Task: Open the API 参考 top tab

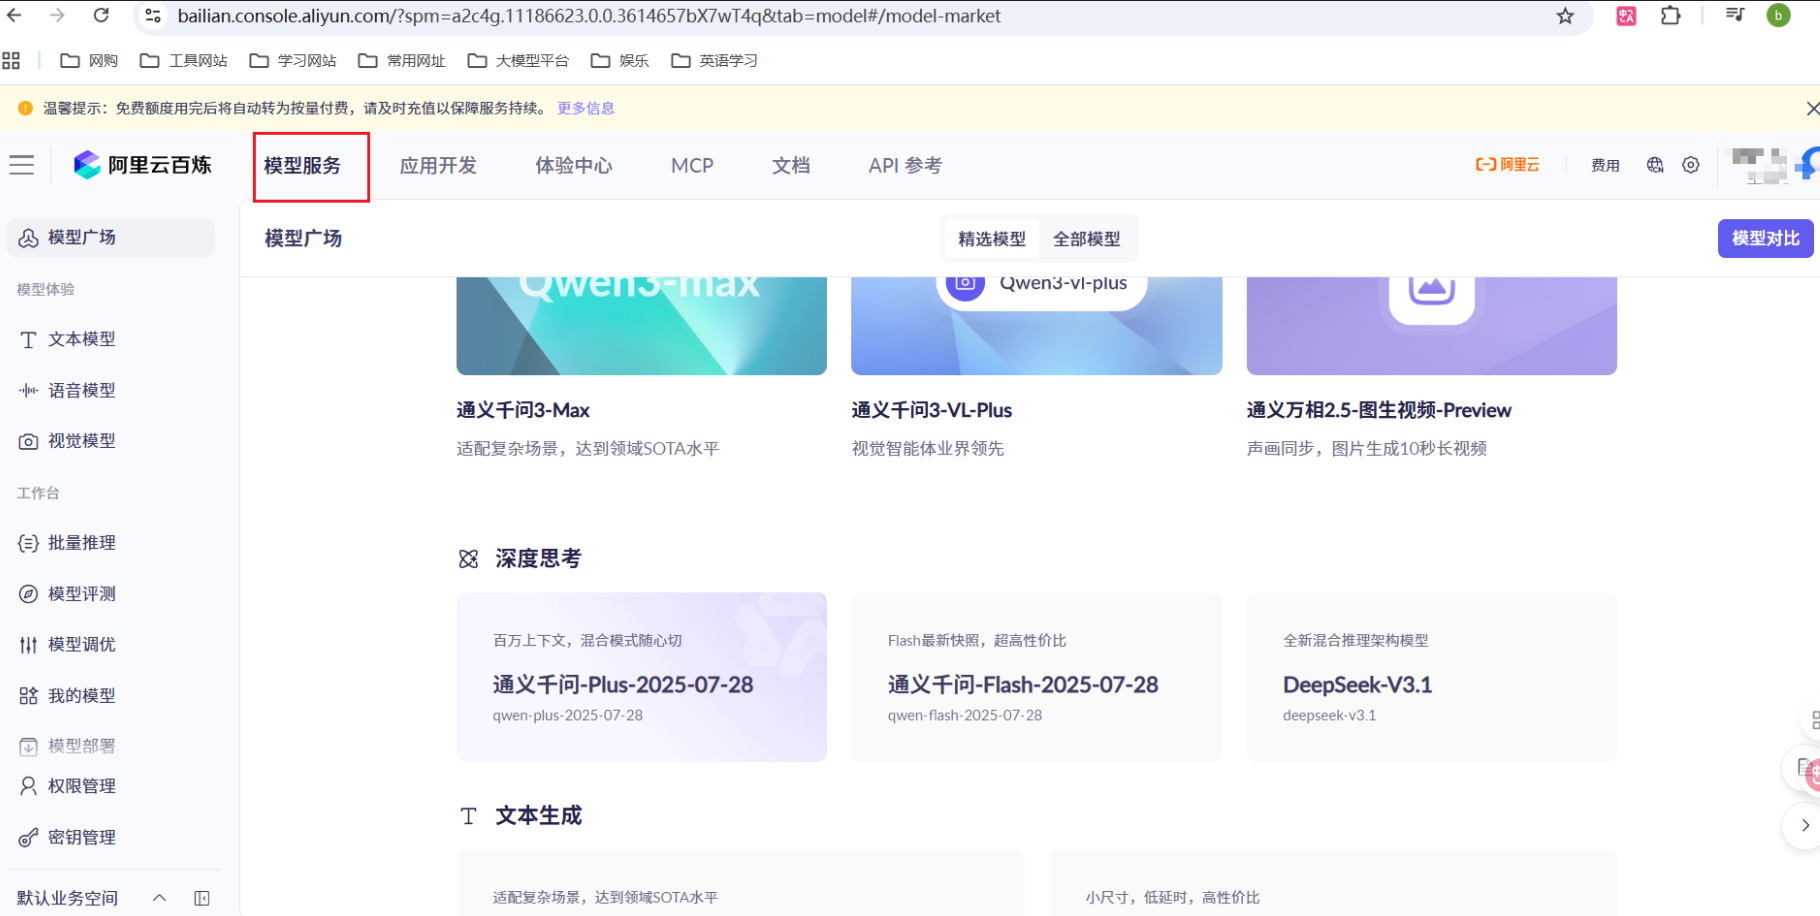Action: coord(905,166)
